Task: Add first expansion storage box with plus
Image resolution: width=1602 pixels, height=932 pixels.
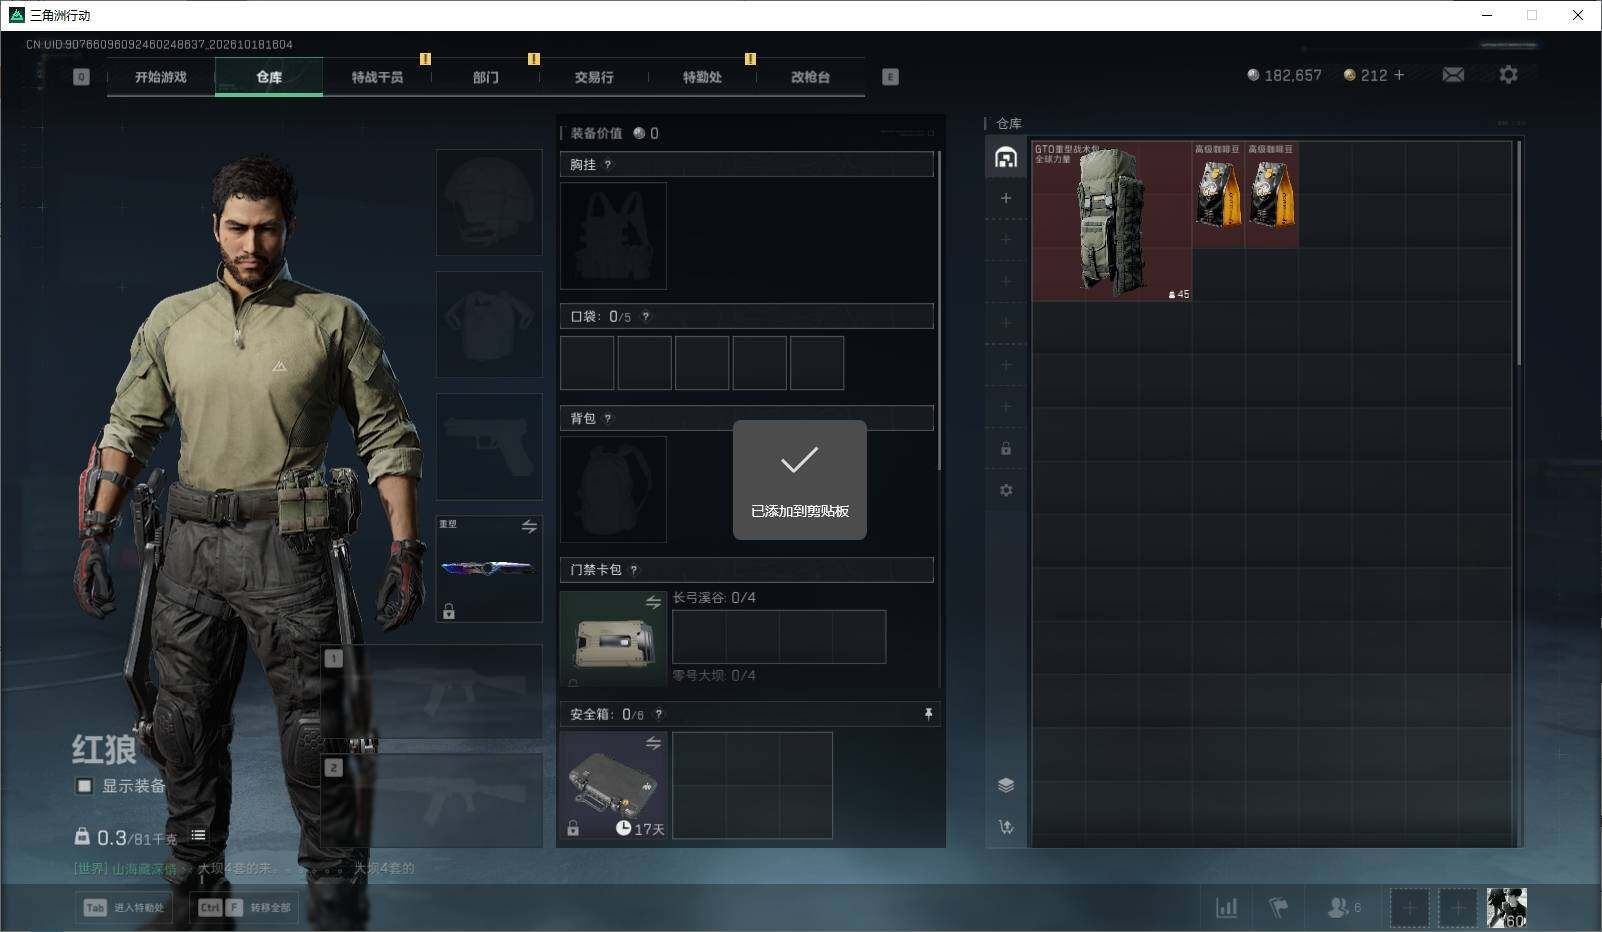Action: (1006, 198)
